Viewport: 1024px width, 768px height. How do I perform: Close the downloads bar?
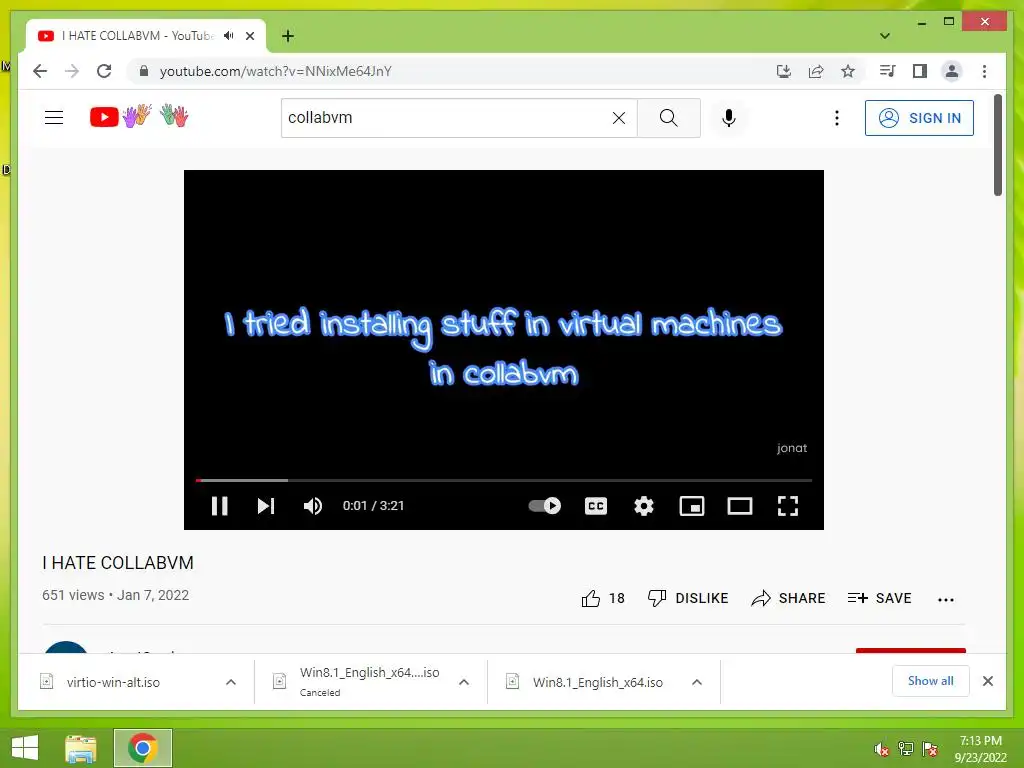(987, 681)
